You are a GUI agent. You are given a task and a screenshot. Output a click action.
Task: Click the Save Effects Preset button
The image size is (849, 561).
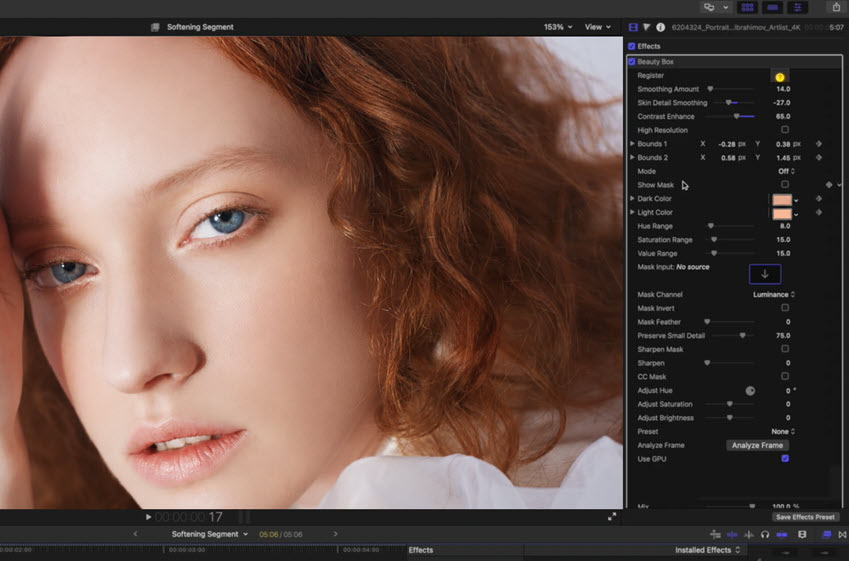click(805, 517)
